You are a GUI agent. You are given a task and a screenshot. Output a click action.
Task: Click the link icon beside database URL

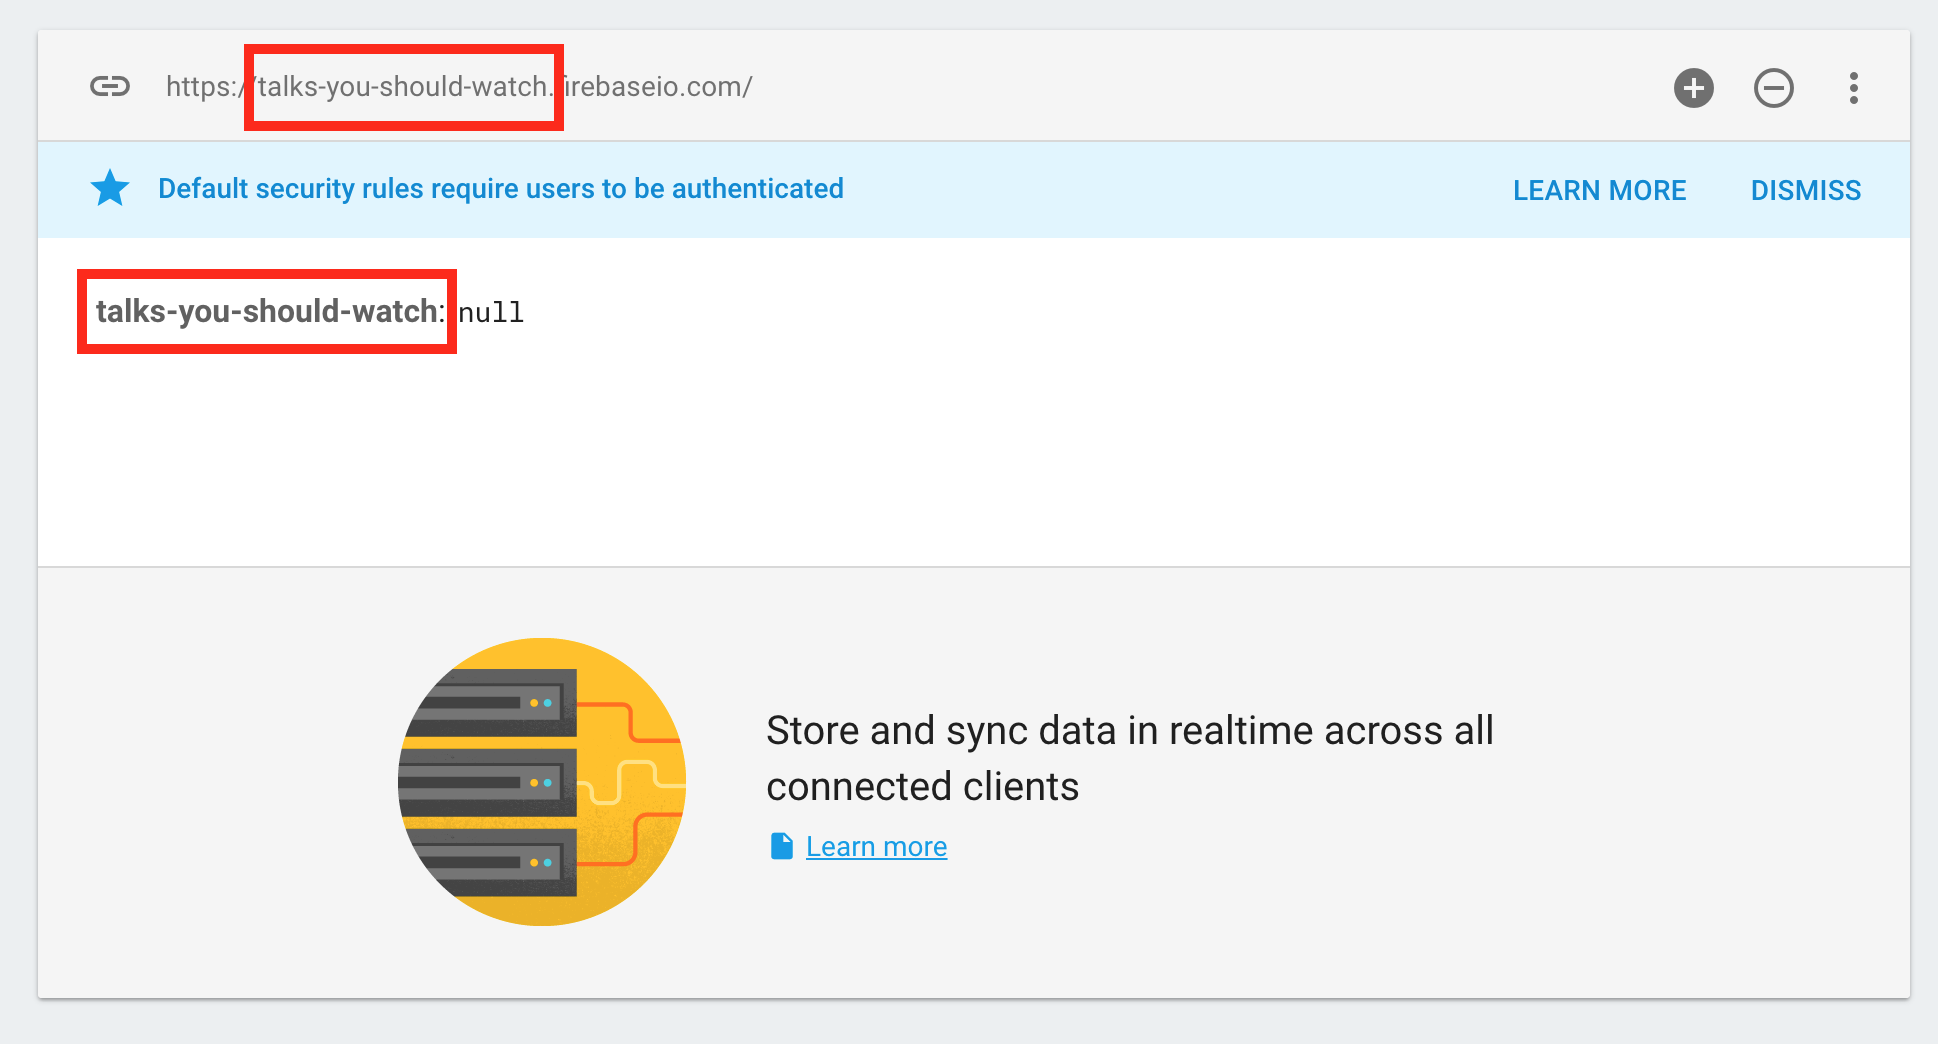point(110,87)
